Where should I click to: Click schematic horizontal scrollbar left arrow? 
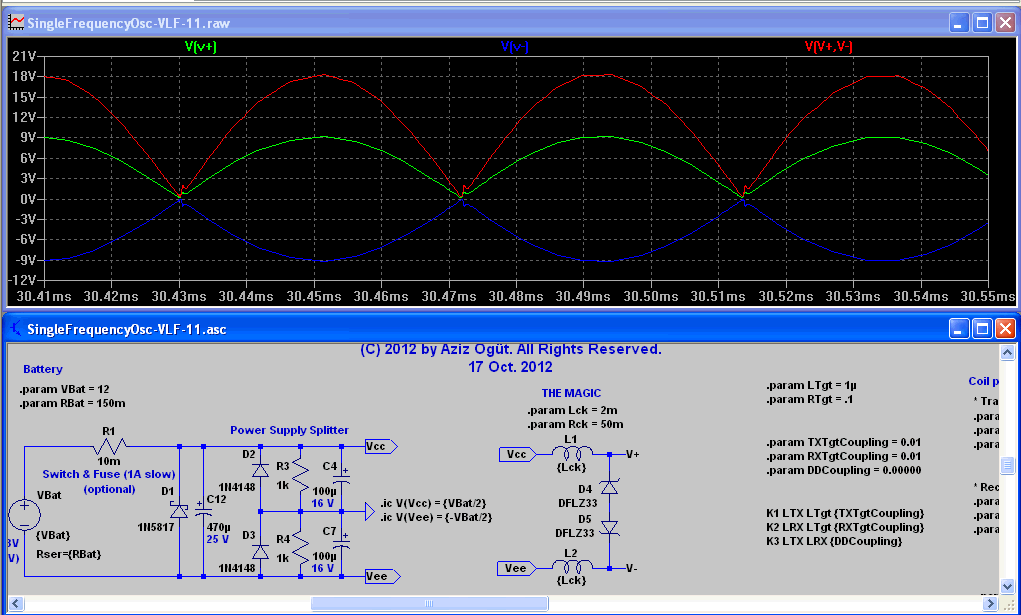[17, 603]
